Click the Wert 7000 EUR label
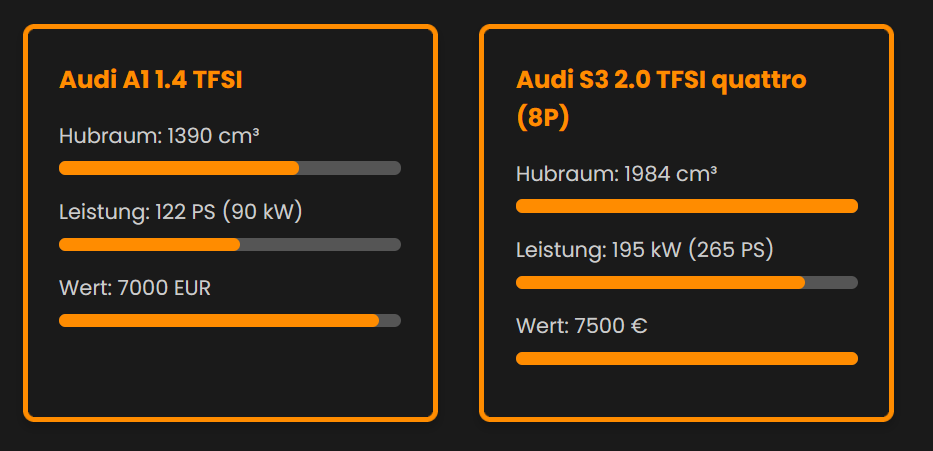Screen dimensions: 933x451 click(x=135, y=288)
